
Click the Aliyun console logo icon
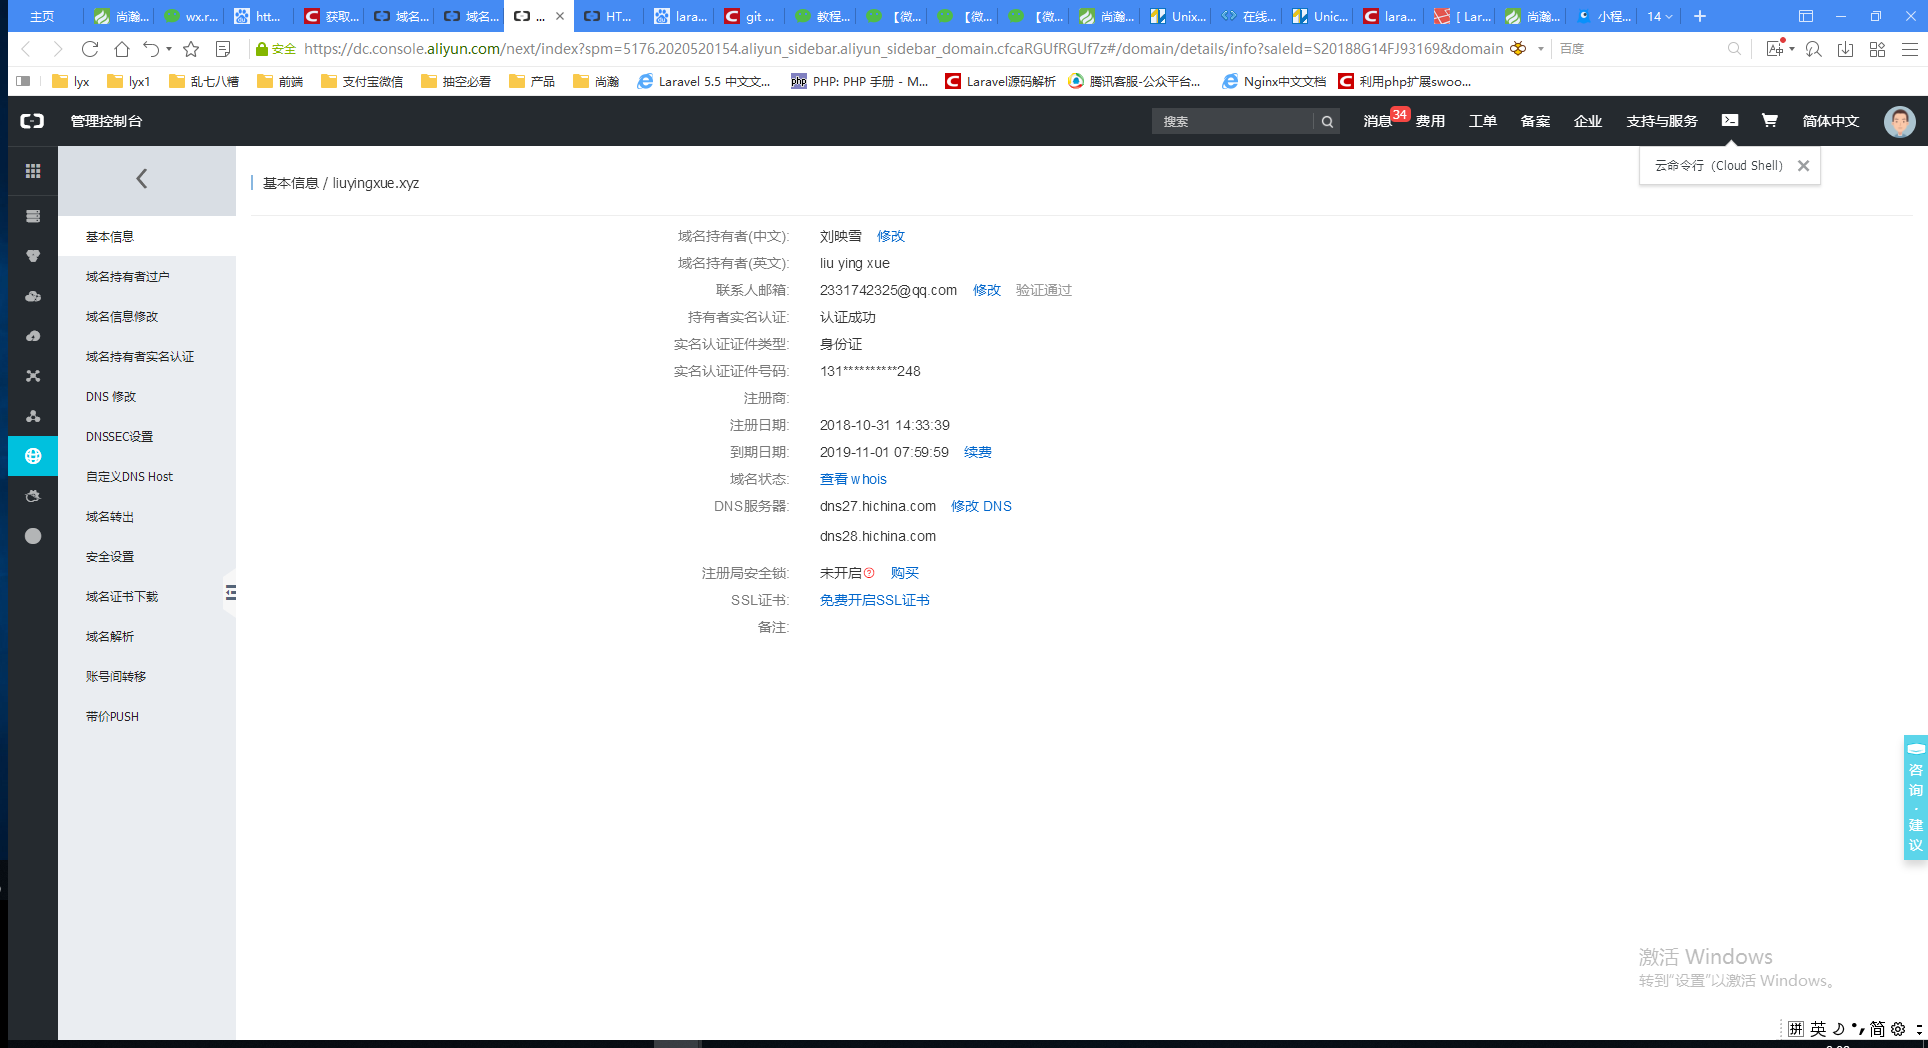coord(33,121)
